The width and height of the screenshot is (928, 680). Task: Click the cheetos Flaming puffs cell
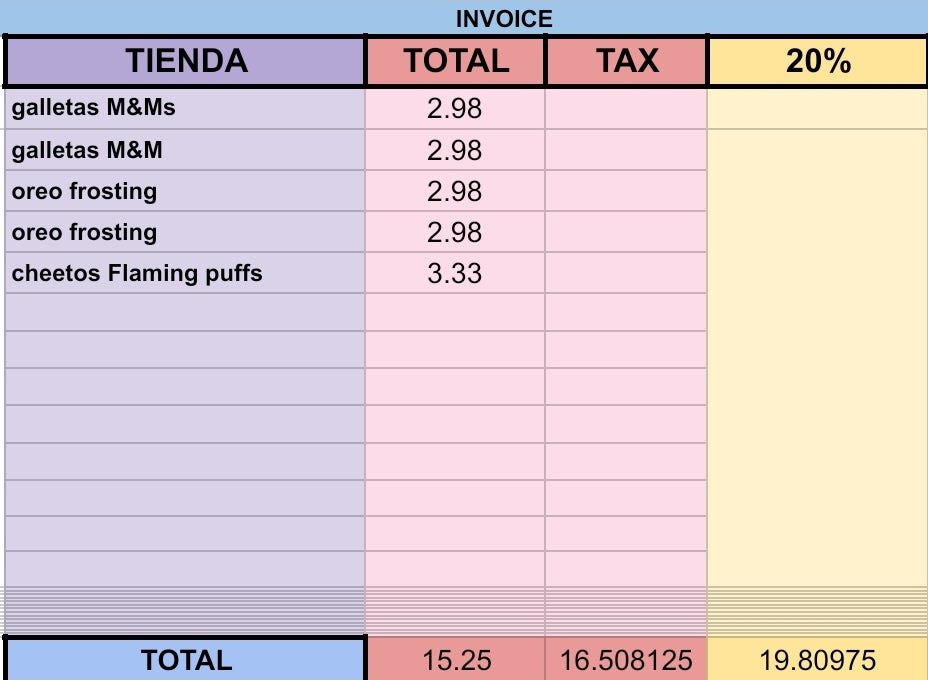coord(186,273)
